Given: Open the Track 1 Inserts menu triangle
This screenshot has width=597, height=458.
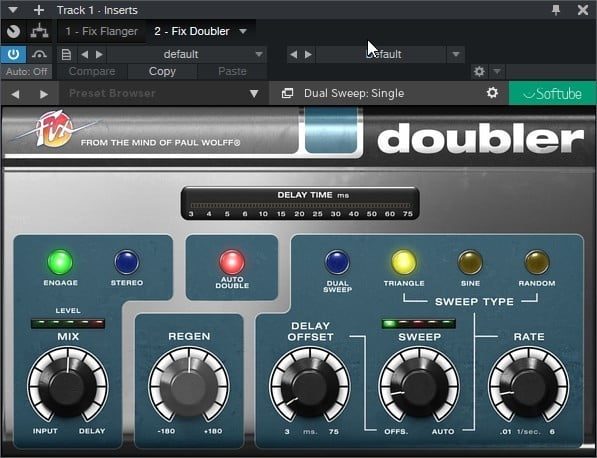Looking at the screenshot, I should (x=13, y=10).
